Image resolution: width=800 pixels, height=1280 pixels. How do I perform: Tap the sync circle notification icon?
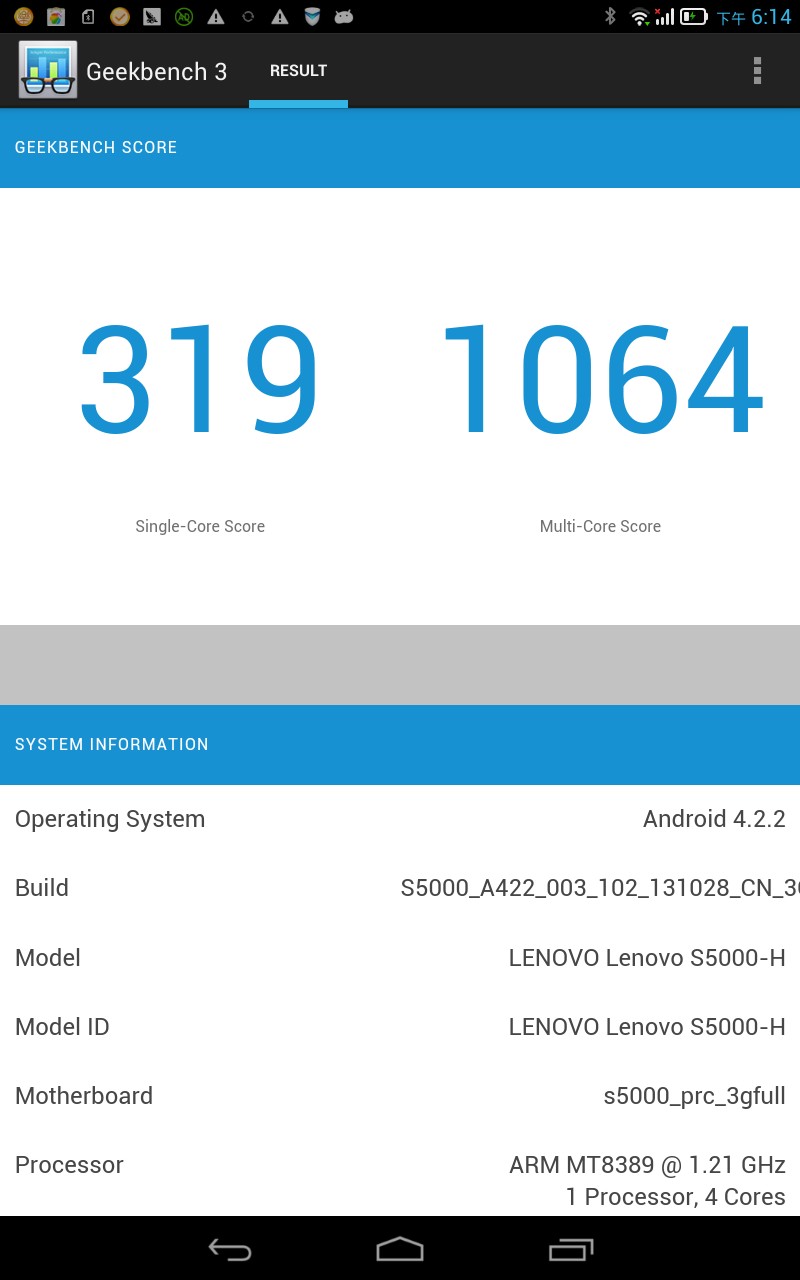[248, 17]
